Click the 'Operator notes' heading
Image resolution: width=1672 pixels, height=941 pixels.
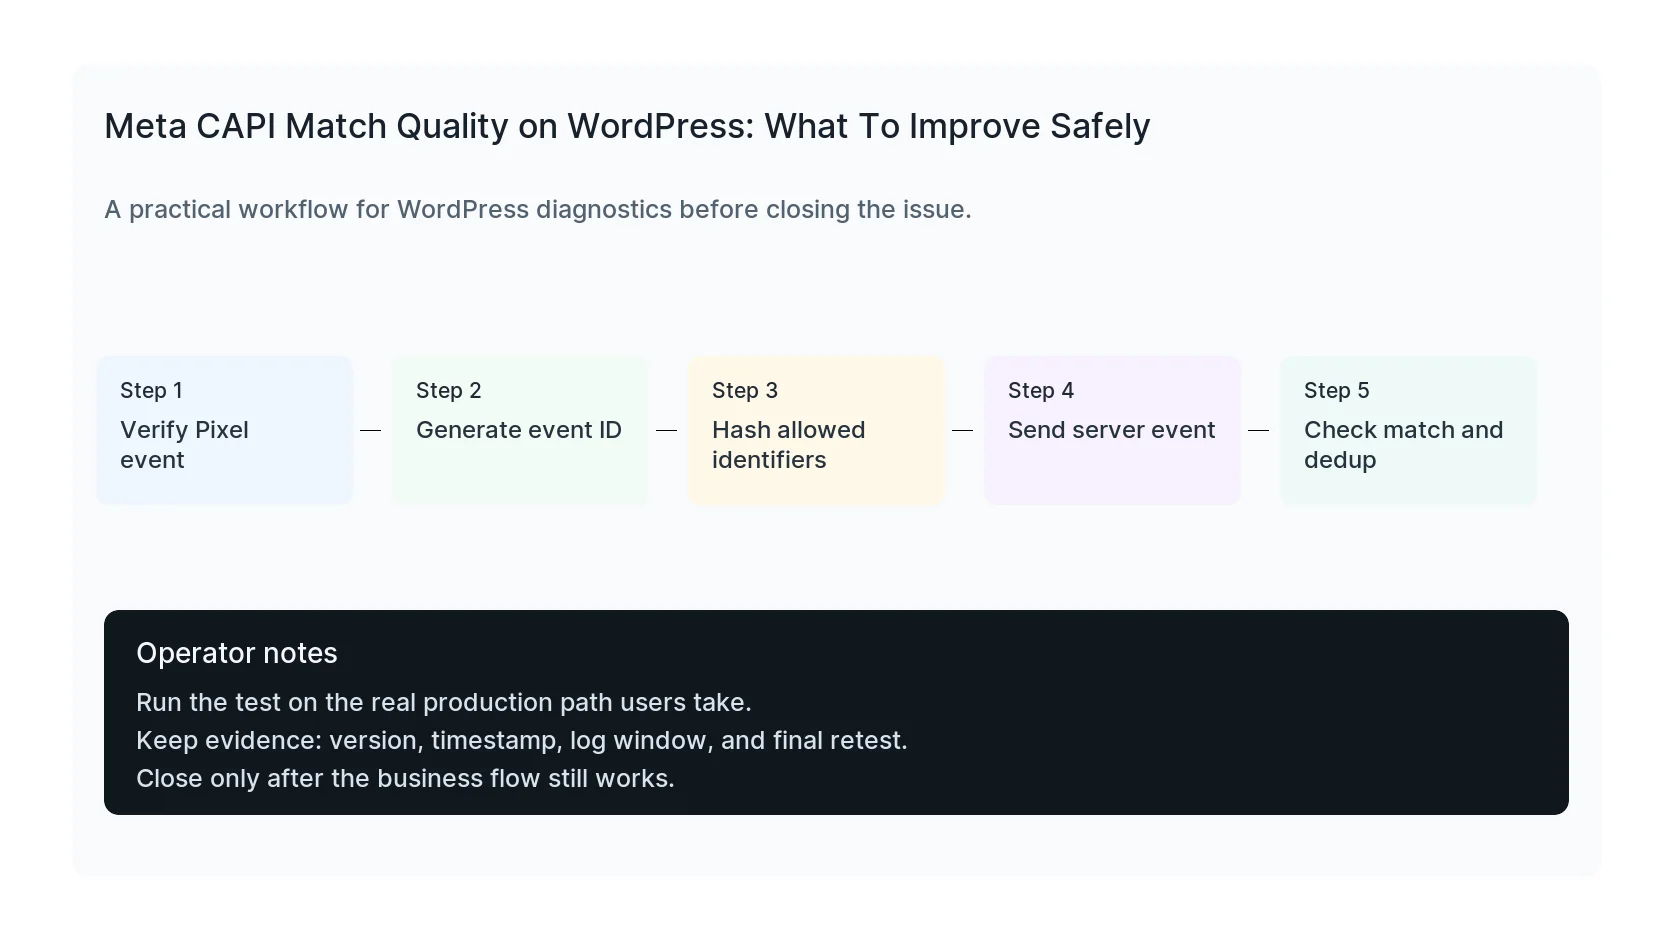(237, 653)
